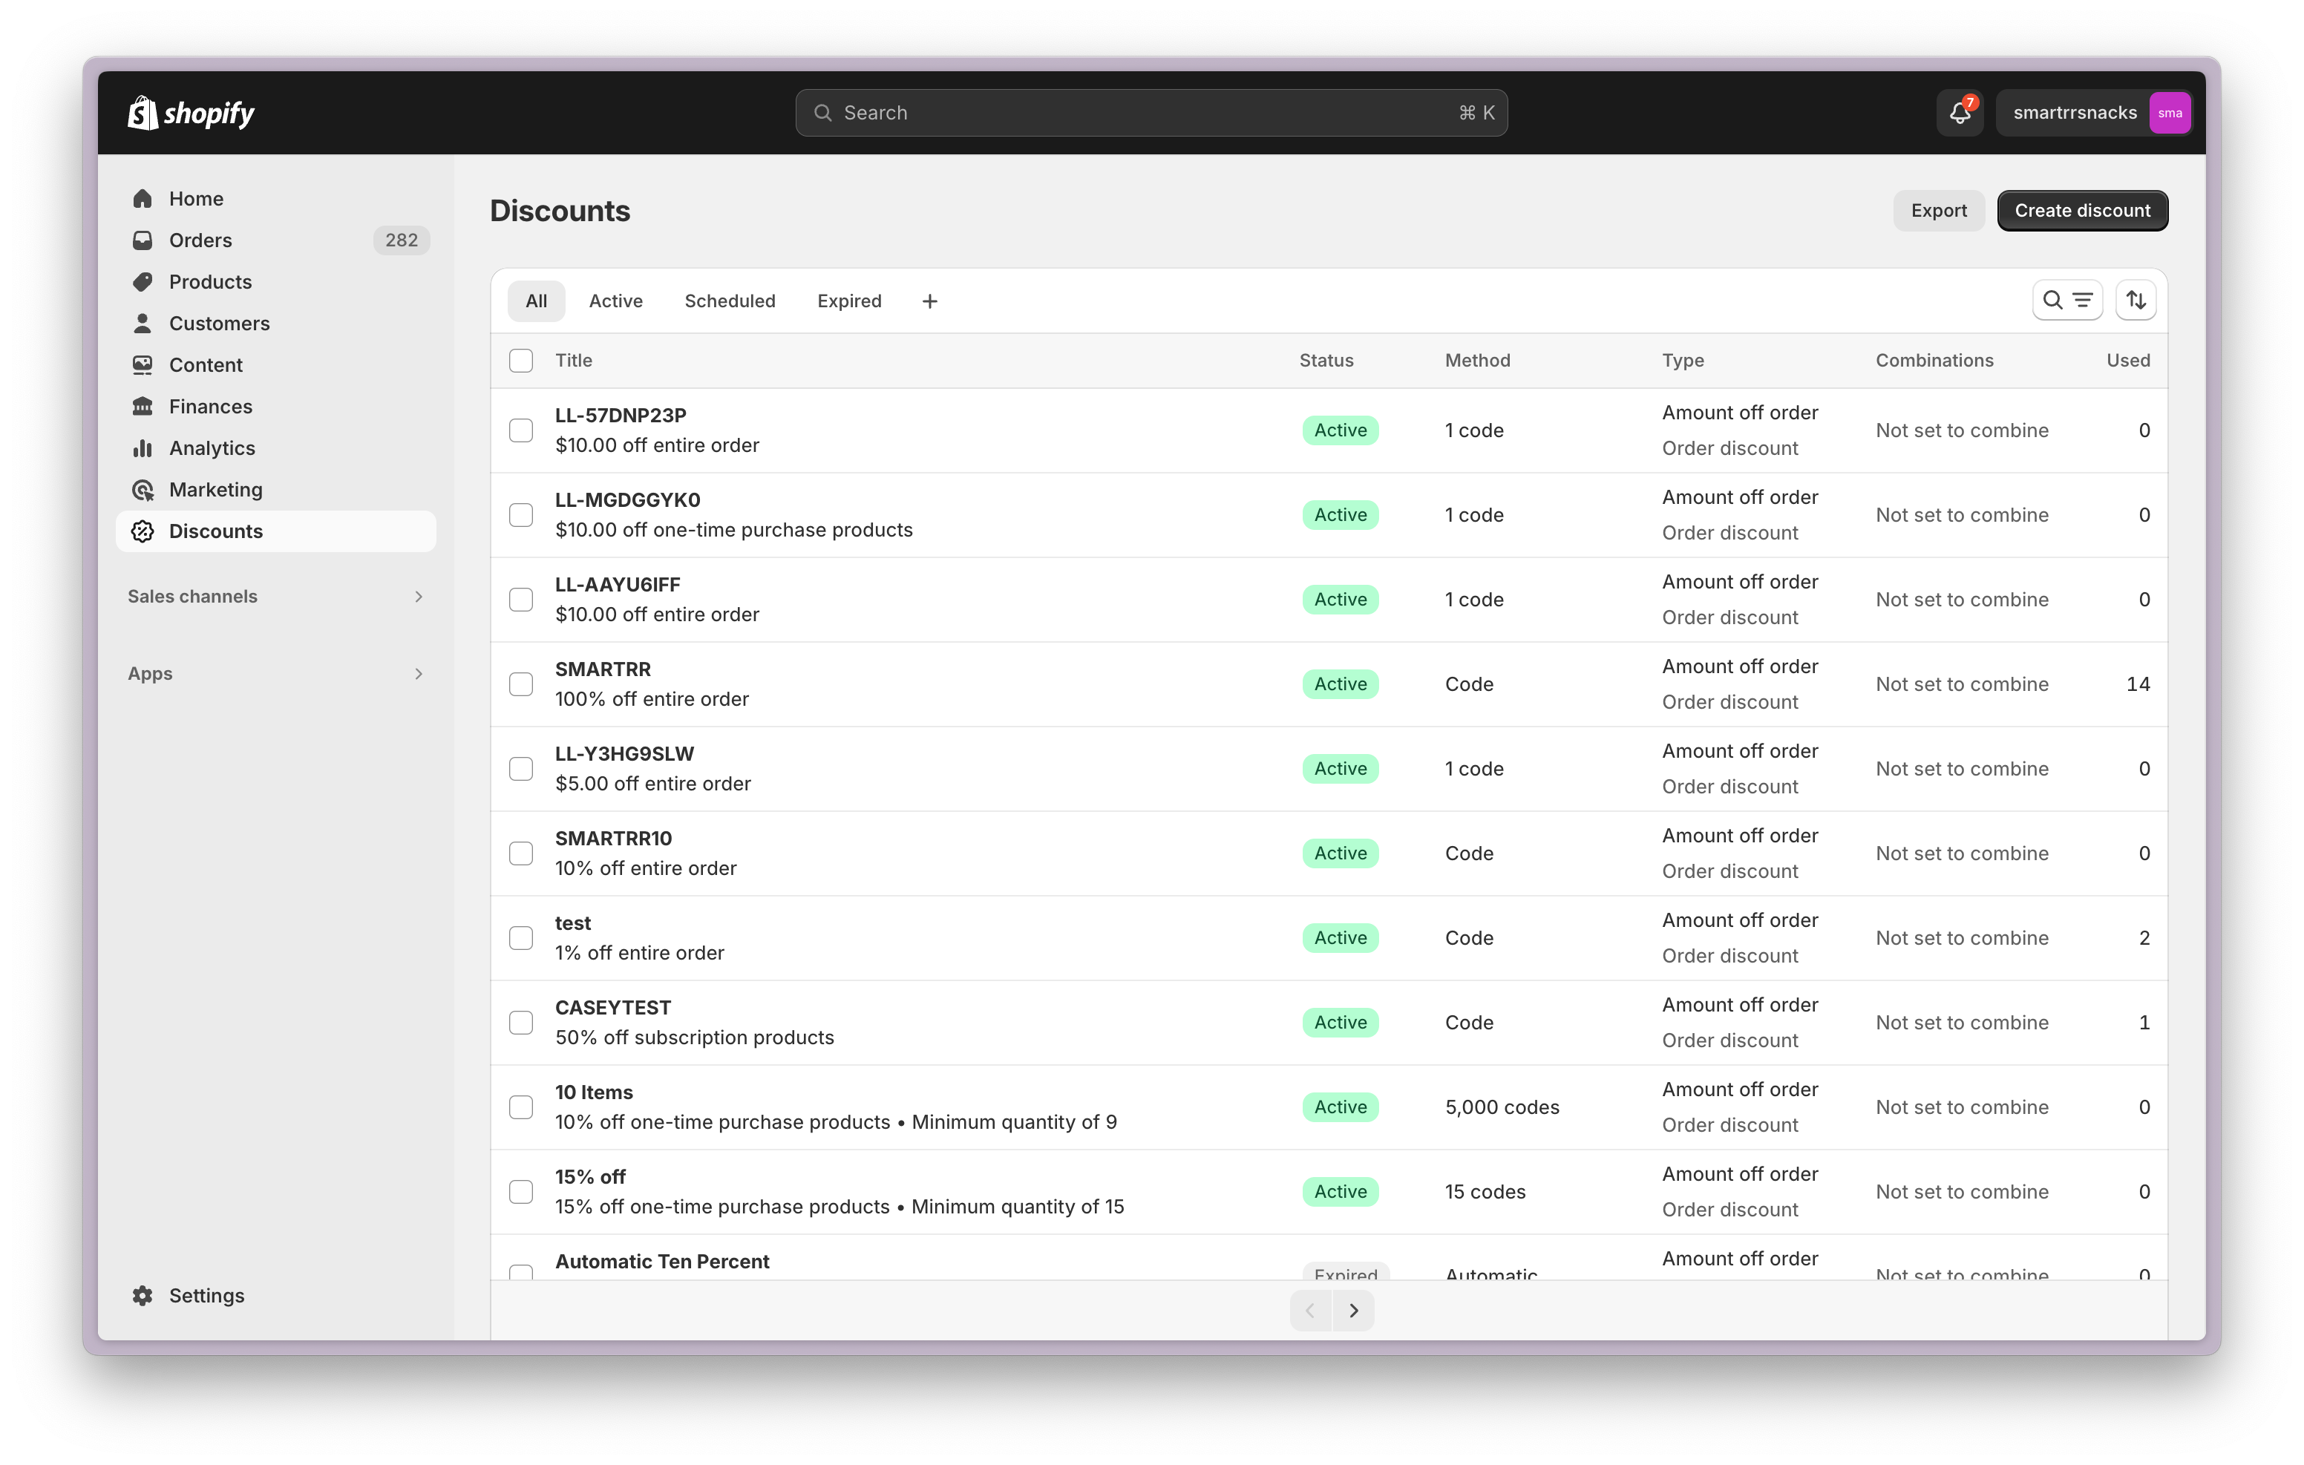
Task: Open the 10 Items discount
Action: [x=594, y=1092]
